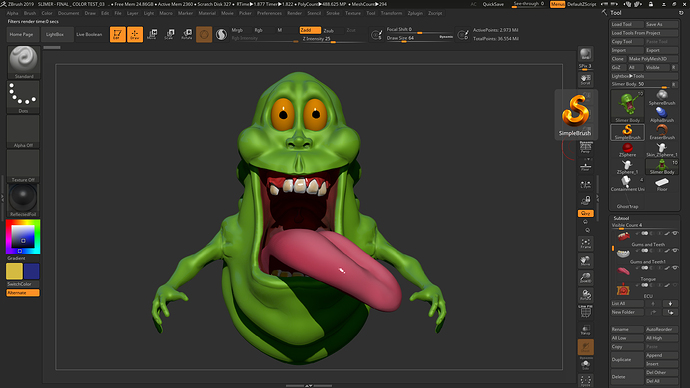Click the Floor grid icon
690x388 pixels.
585,167
